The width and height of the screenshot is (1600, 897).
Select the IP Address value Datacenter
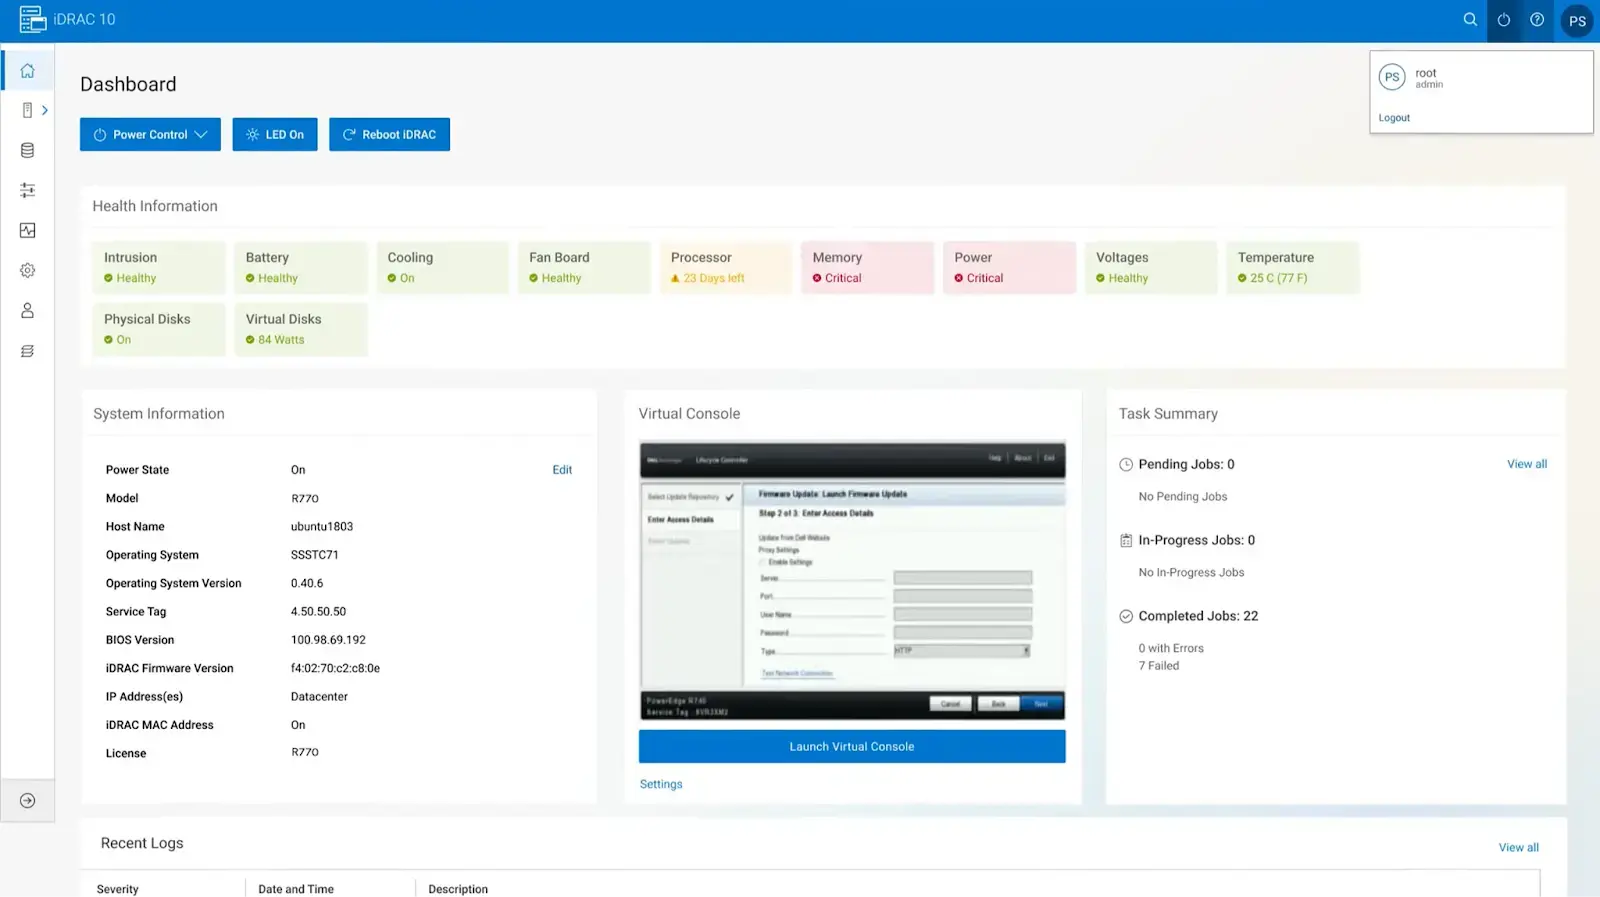[x=319, y=697]
